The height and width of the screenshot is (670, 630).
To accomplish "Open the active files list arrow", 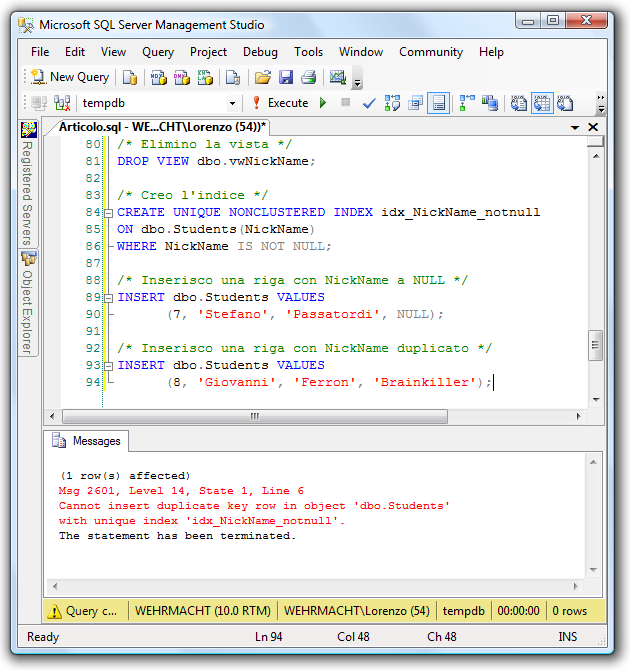I will pos(575,127).
